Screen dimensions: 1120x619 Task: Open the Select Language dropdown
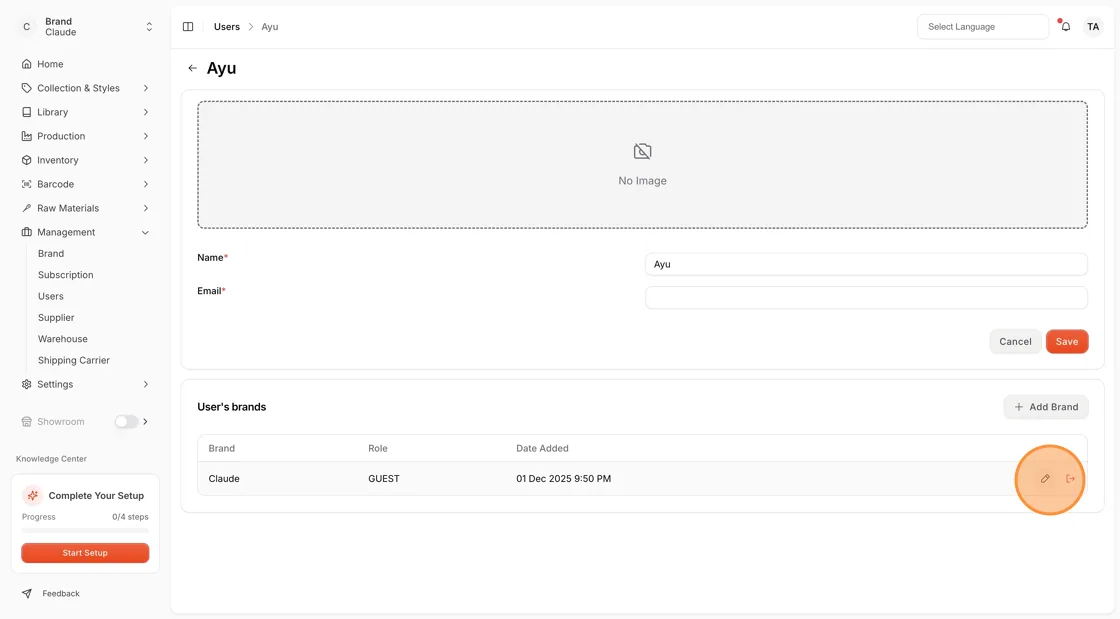pos(982,27)
